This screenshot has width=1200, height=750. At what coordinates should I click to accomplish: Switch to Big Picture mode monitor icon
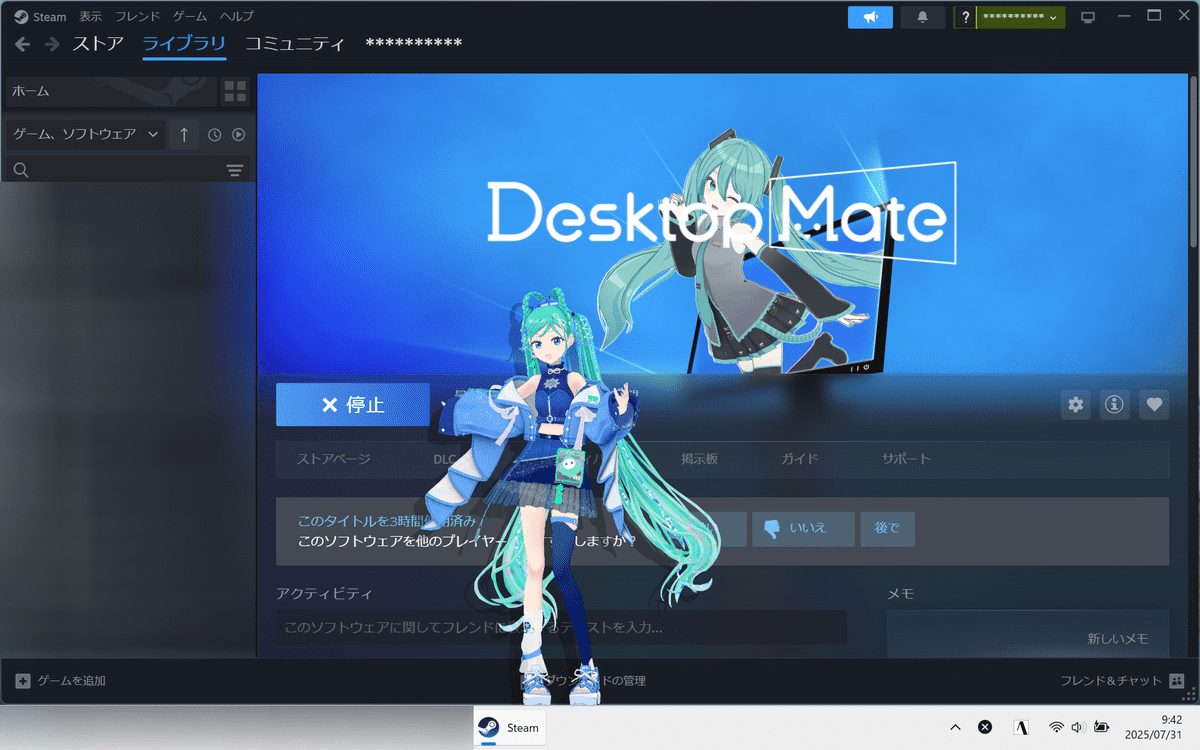(x=1089, y=17)
